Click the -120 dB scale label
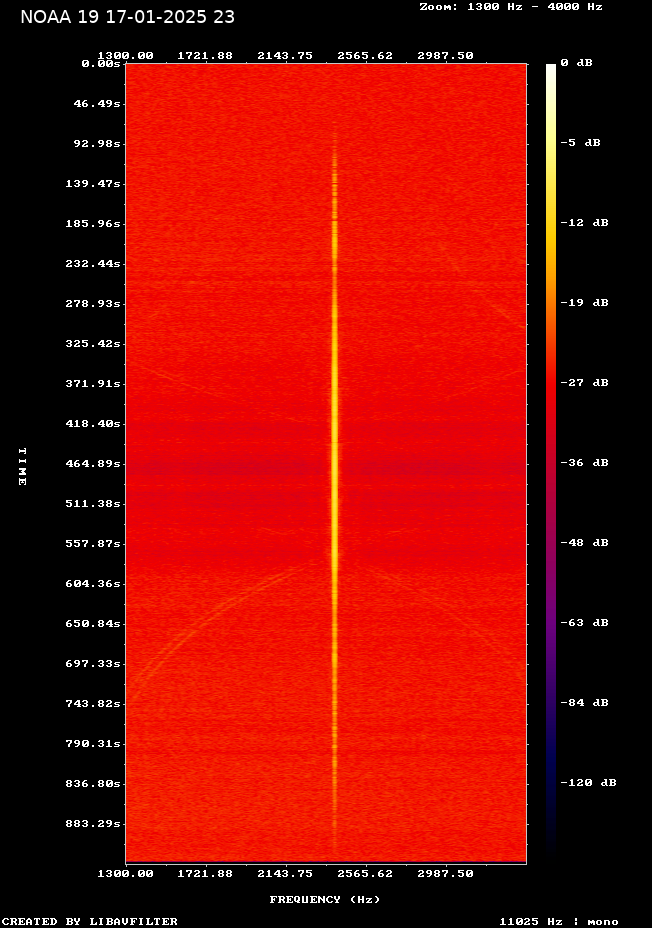The height and width of the screenshot is (928, 652). (589, 782)
